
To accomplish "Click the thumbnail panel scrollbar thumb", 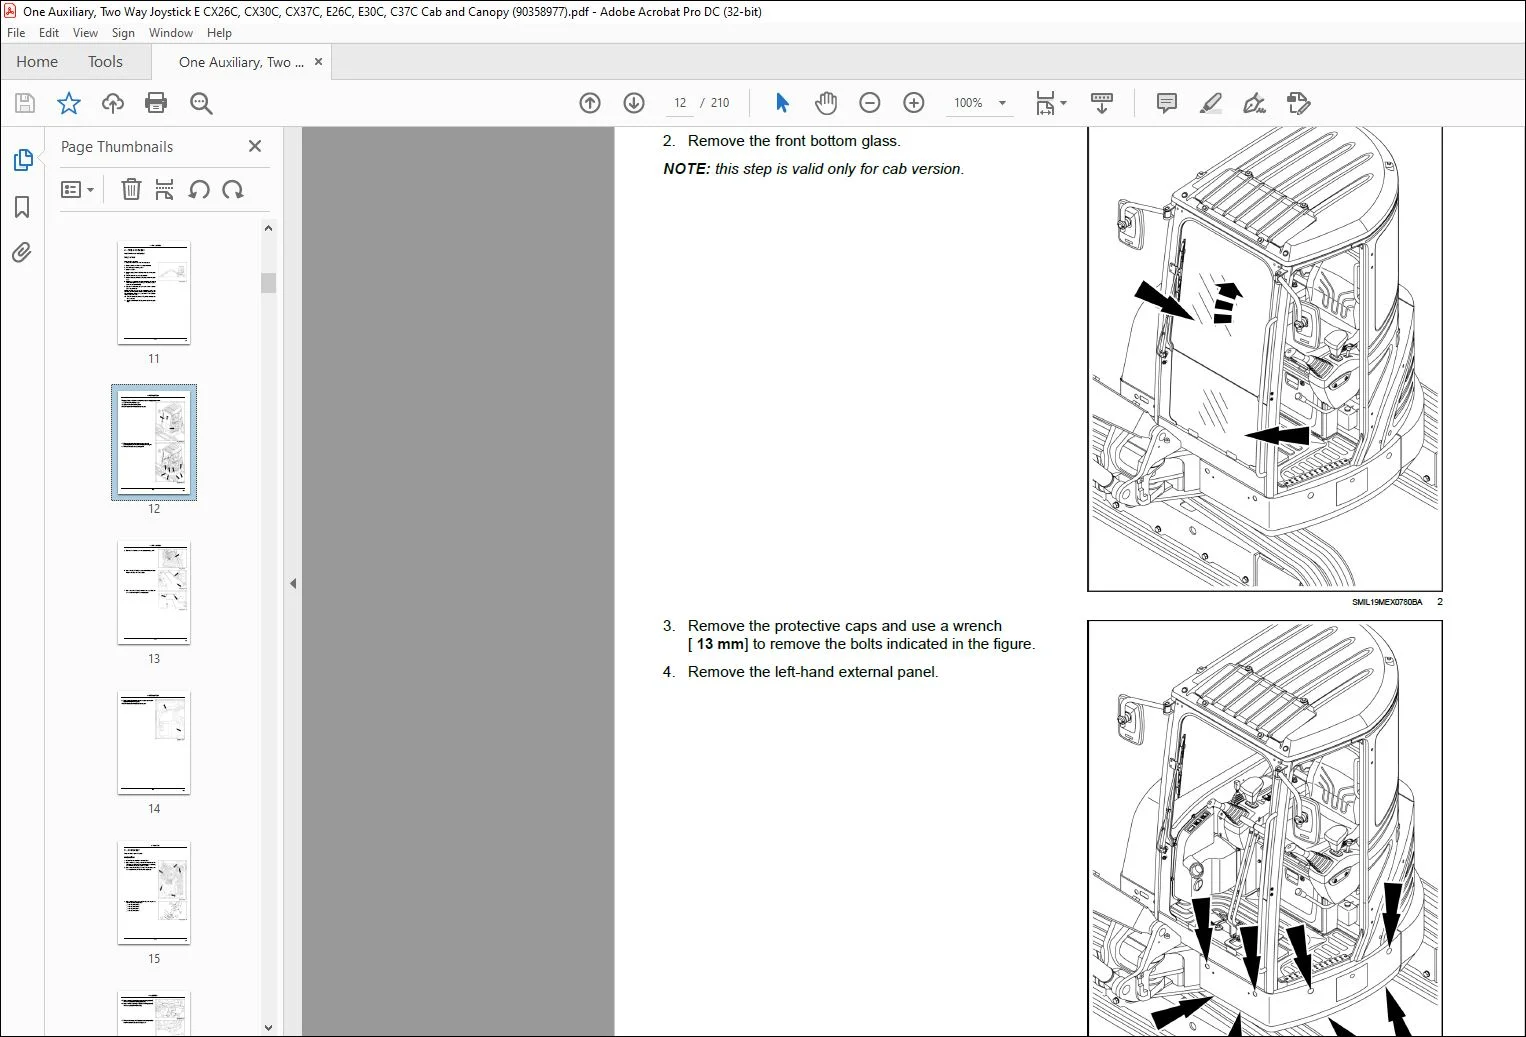I will pos(268,283).
